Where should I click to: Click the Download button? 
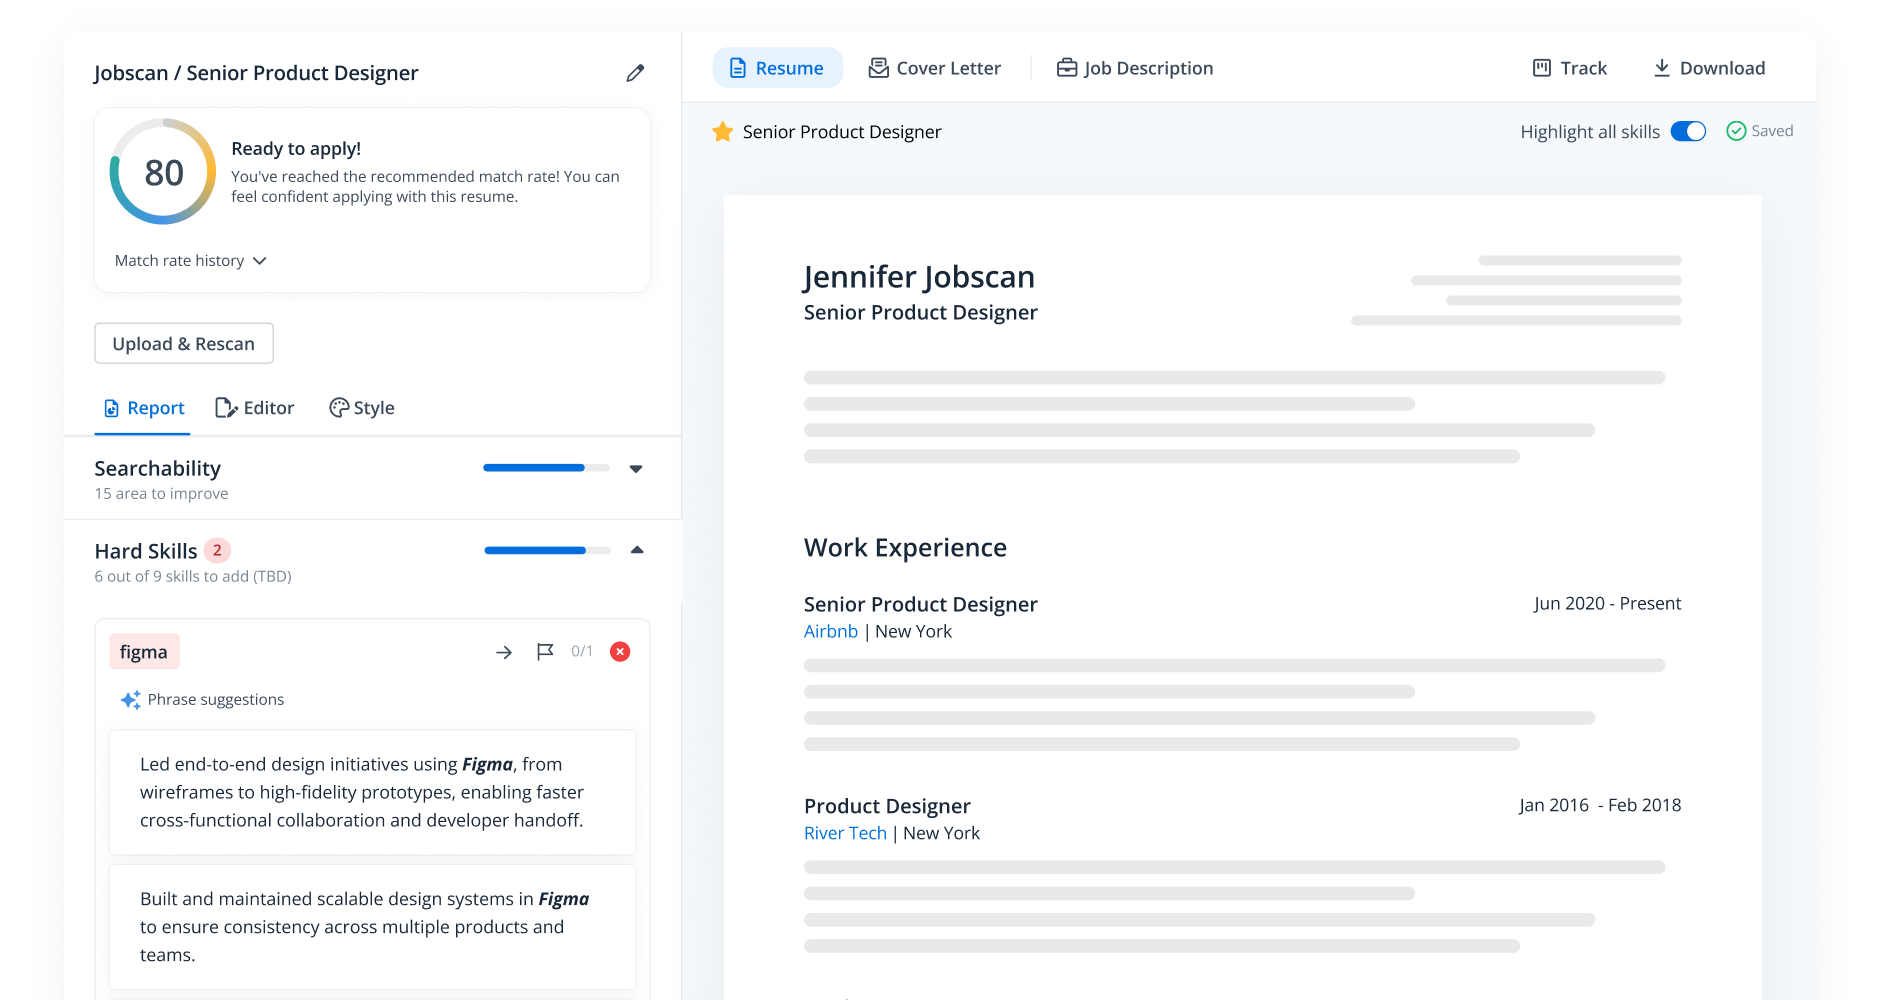pyautogui.click(x=1708, y=68)
